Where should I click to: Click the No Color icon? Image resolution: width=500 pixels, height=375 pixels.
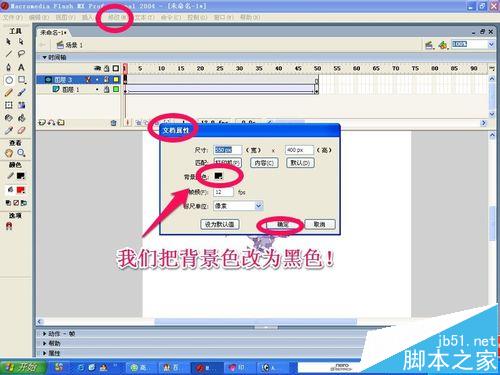[16, 203]
